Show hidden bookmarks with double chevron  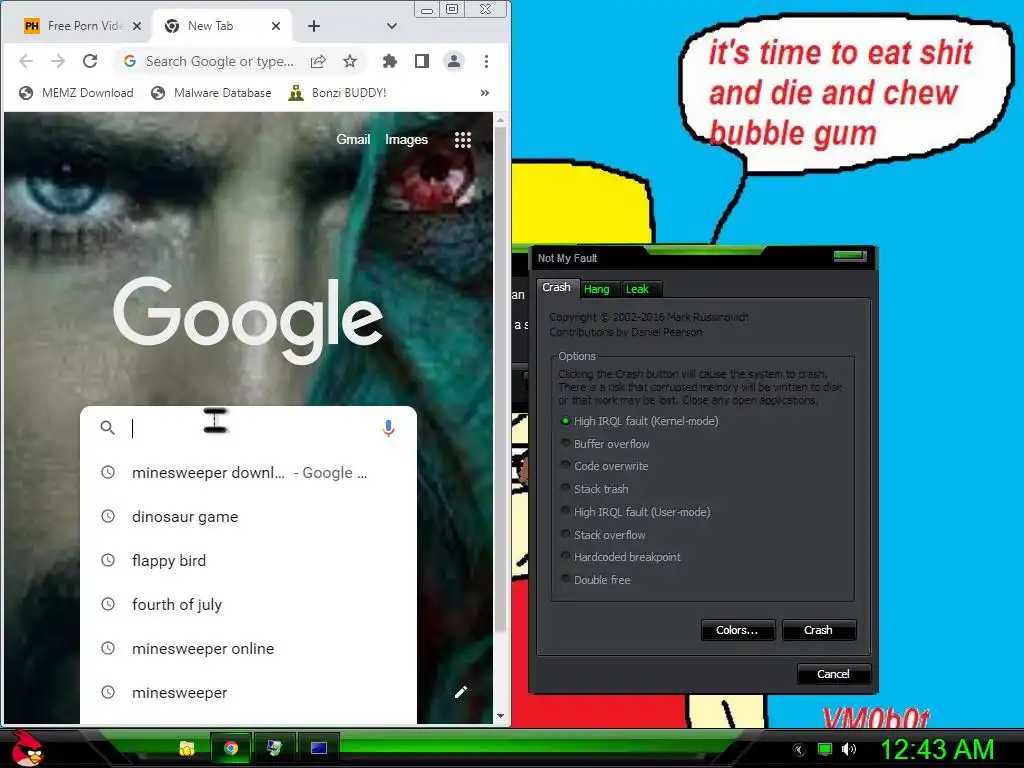point(485,93)
